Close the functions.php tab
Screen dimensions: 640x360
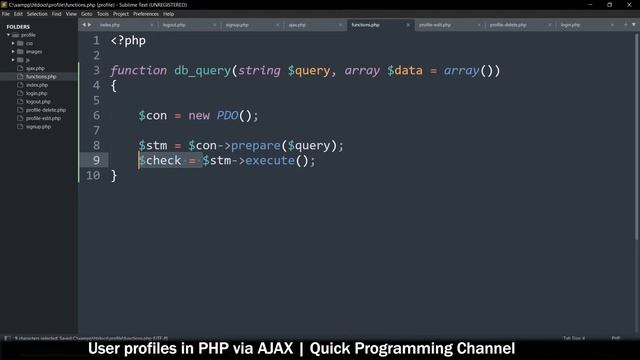coord(408,25)
